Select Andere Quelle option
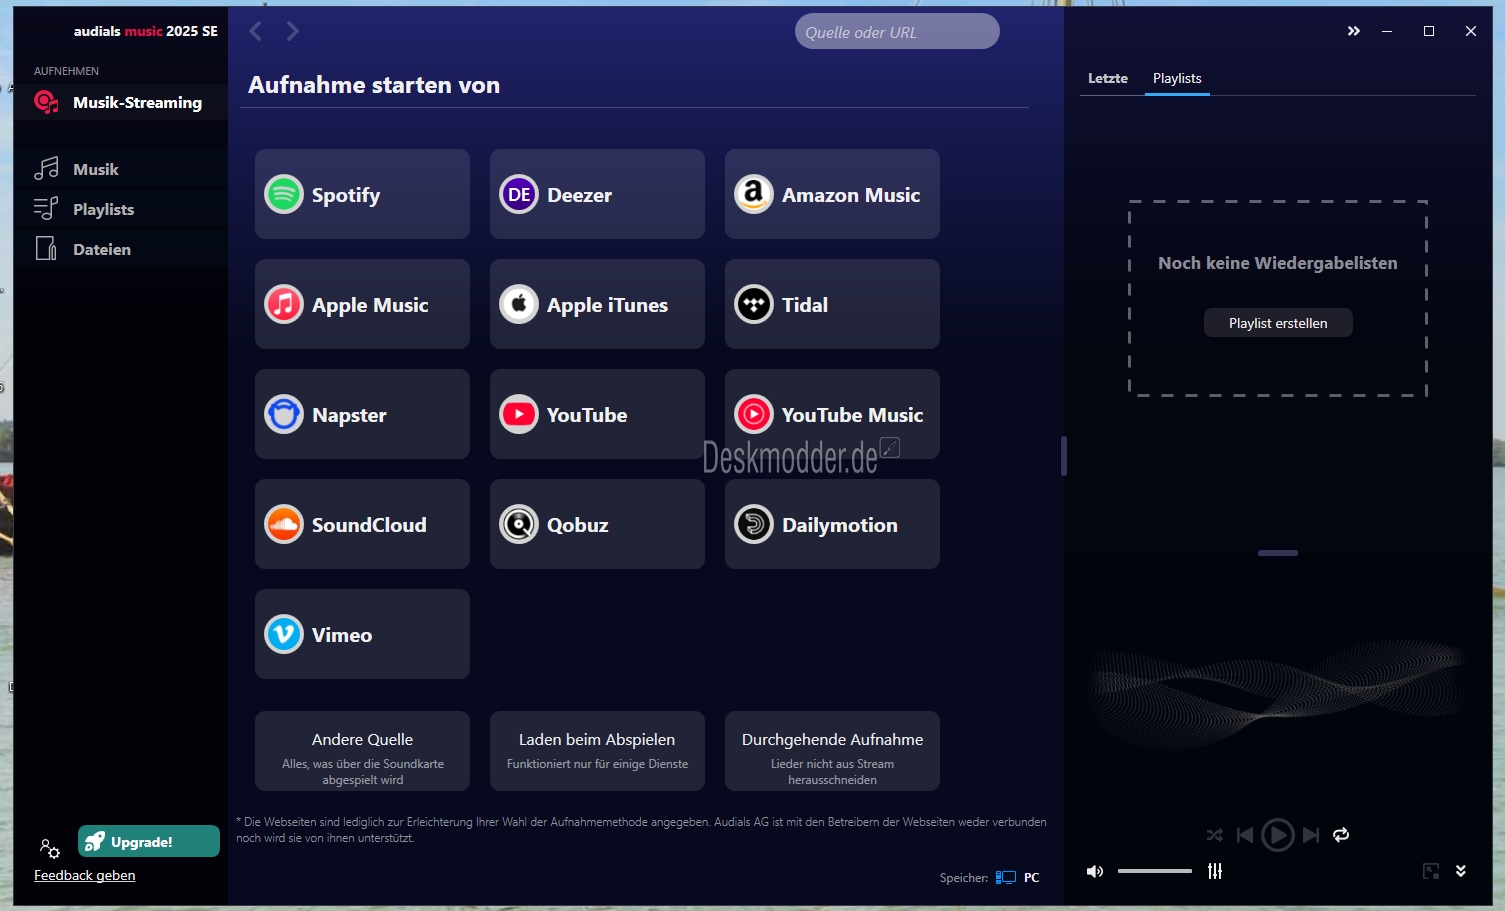The height and width of the screenshot is (911, 1505). click(x=362, y=751)
